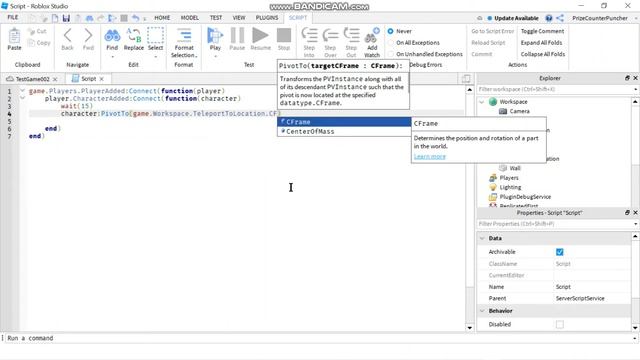The image size is (640, 360).
Task: Choose CFrame from the autocomplete list
Action: pos(344,122)
